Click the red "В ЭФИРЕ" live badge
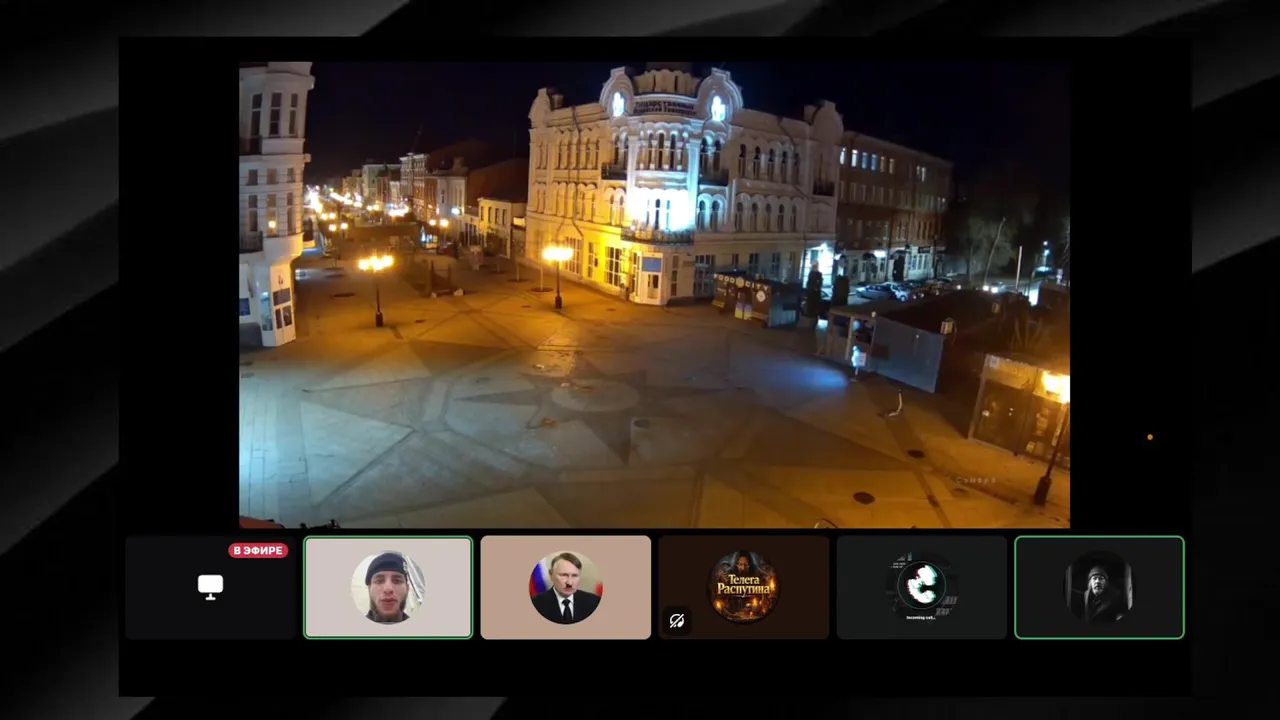 258,550
